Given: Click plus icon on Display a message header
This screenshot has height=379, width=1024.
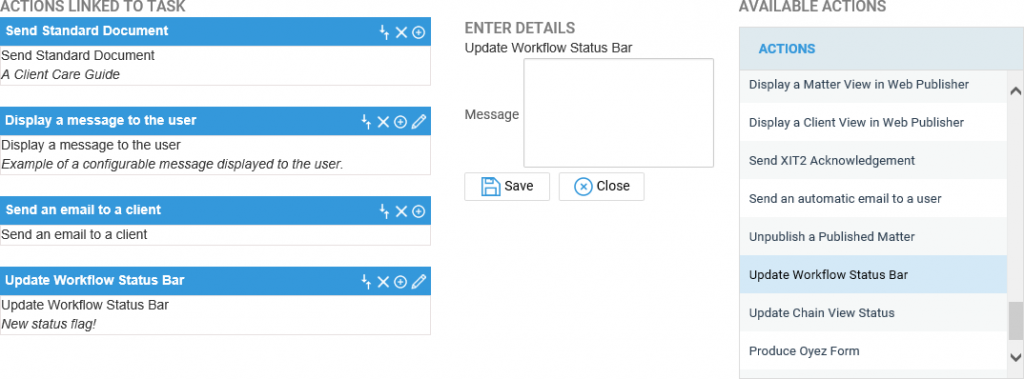Looking at the screenshot, I should [401, 122].
